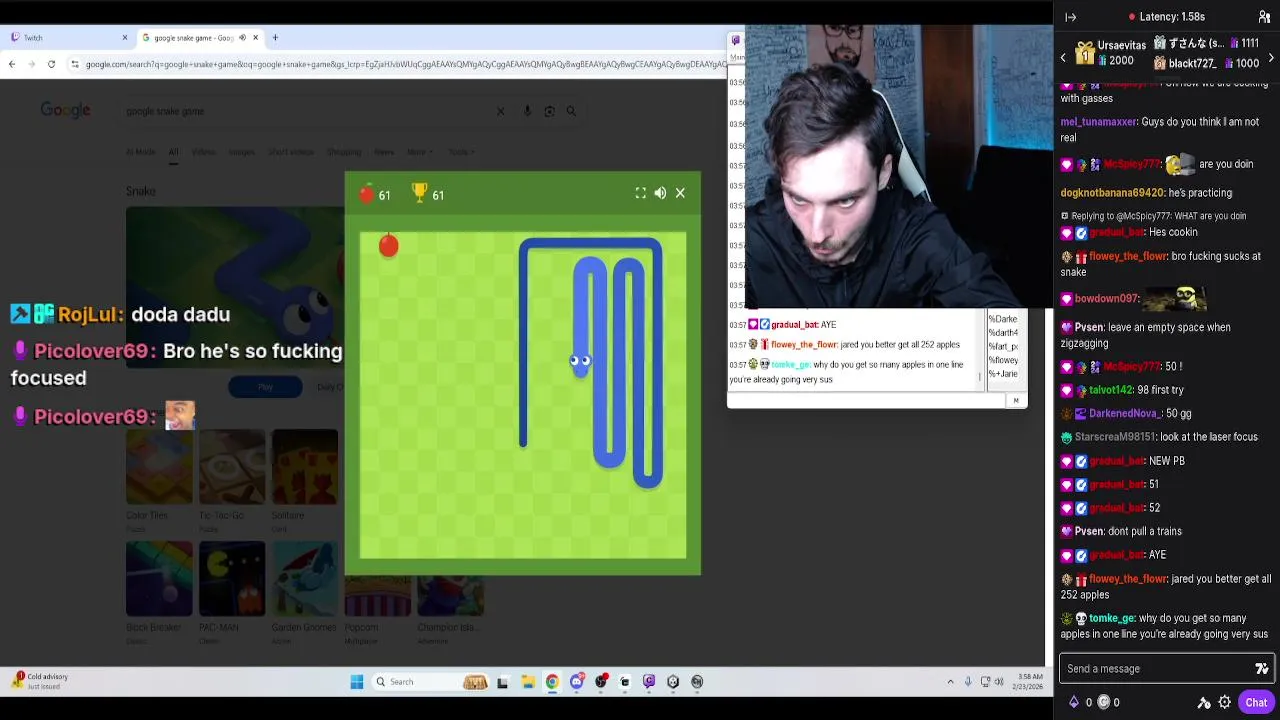
Task: Click the taskbar Search box
Action: 430,682
